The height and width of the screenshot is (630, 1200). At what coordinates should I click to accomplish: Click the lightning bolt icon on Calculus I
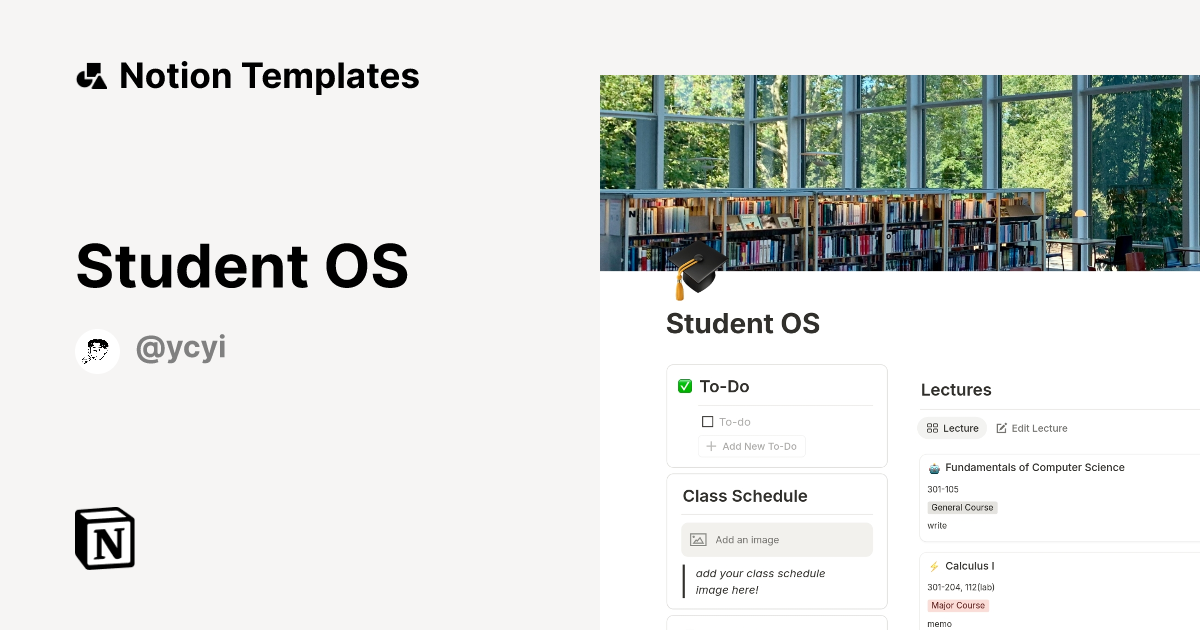click(935, 566)
